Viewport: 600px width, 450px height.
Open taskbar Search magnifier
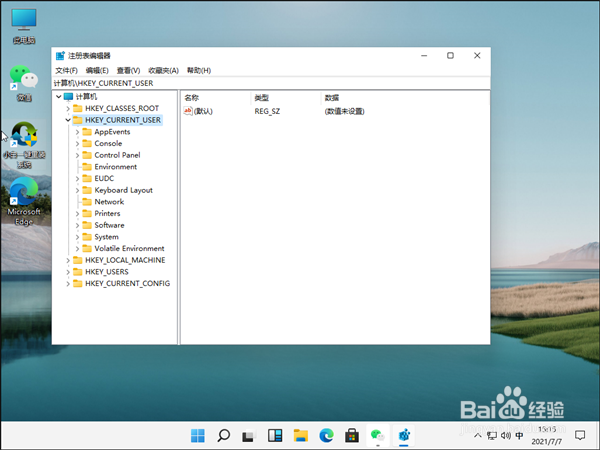coord(223,435)
